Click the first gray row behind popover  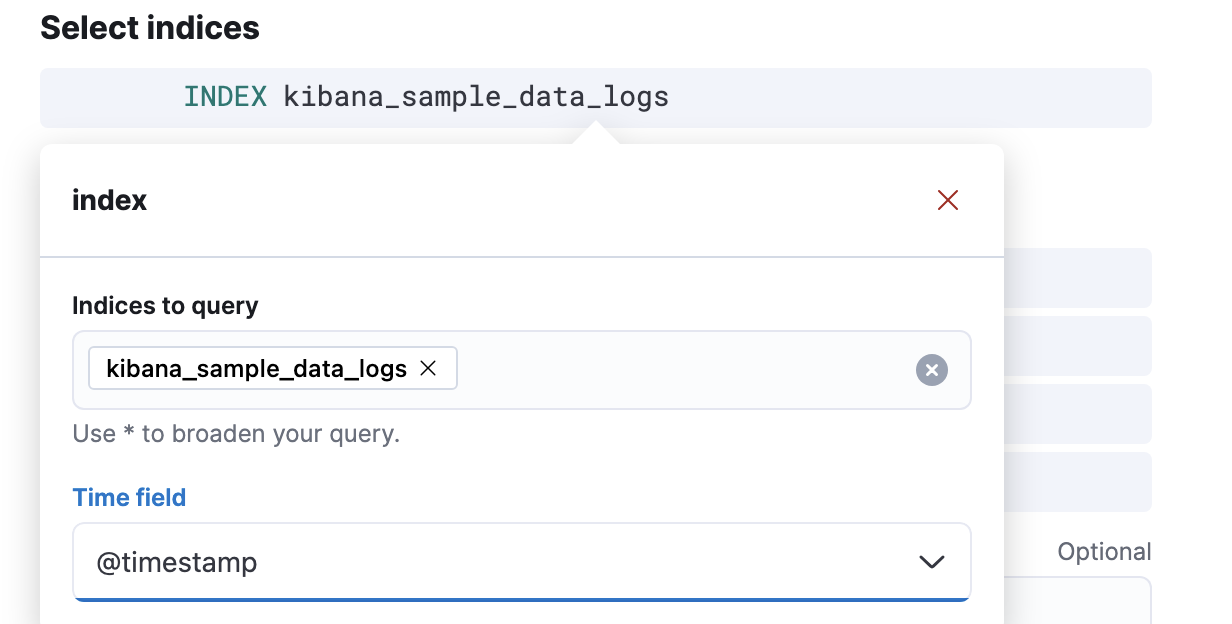(x=1078, y=277)
